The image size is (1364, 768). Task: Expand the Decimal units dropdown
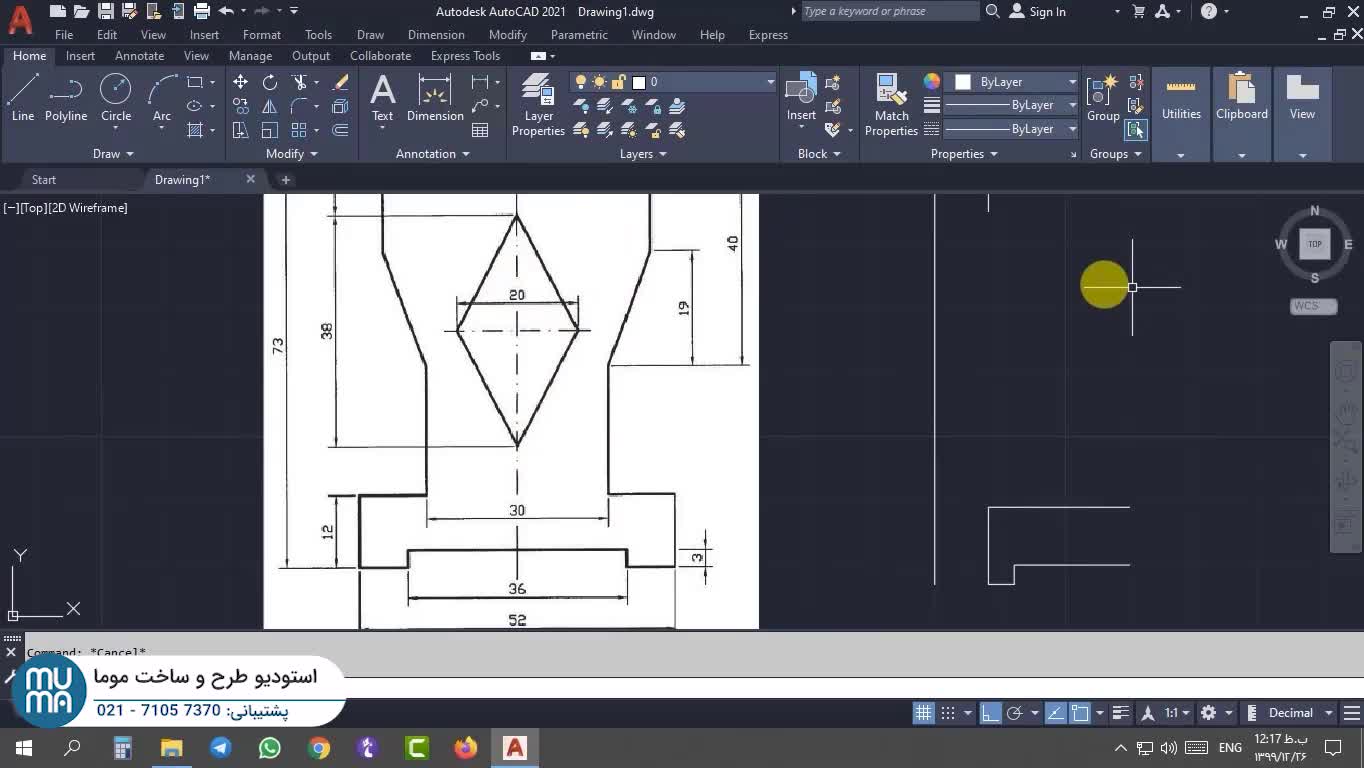(1329, 713)
